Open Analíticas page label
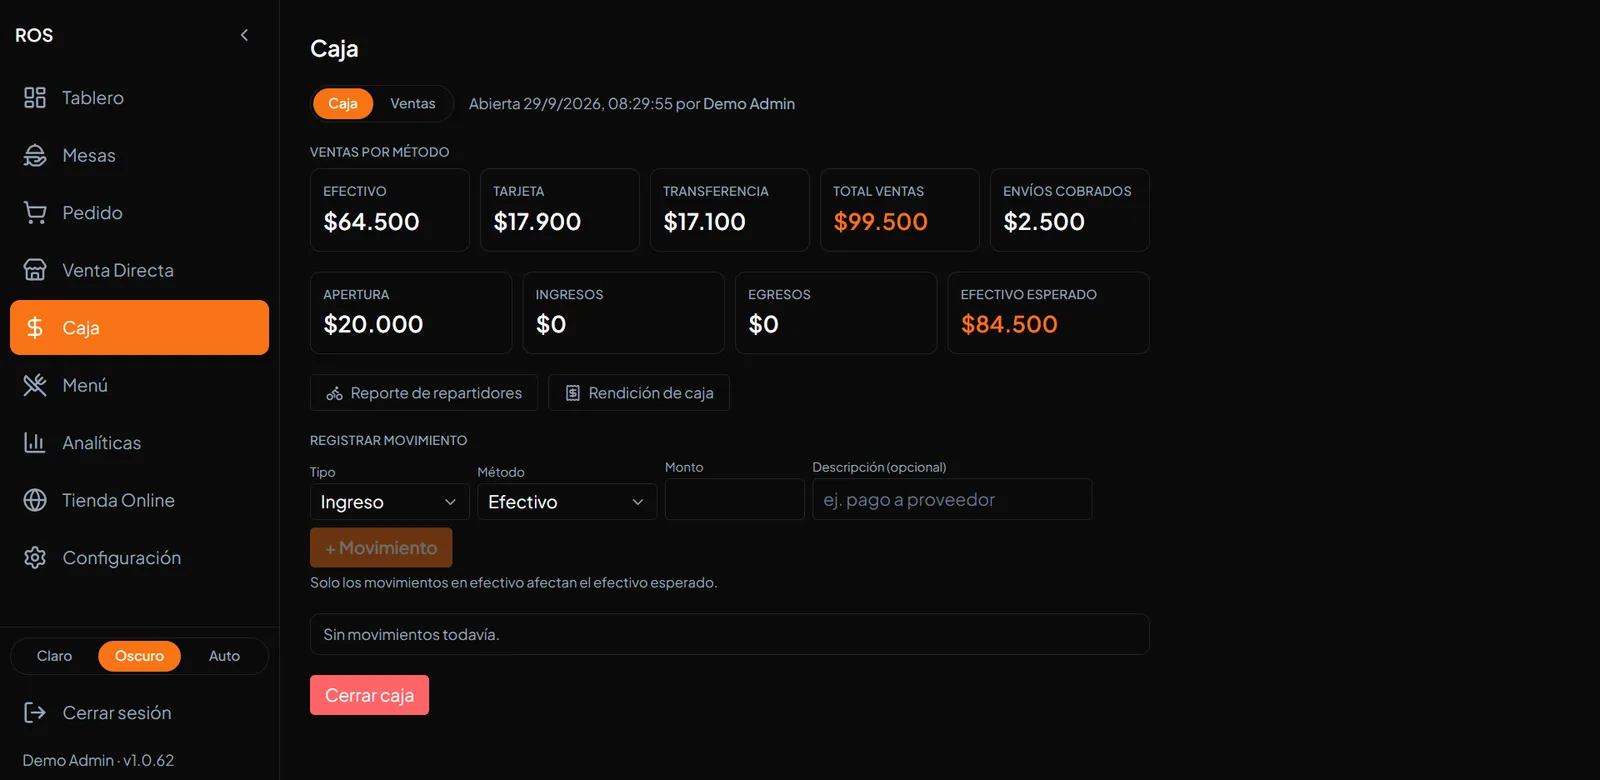 click(101, 443)
